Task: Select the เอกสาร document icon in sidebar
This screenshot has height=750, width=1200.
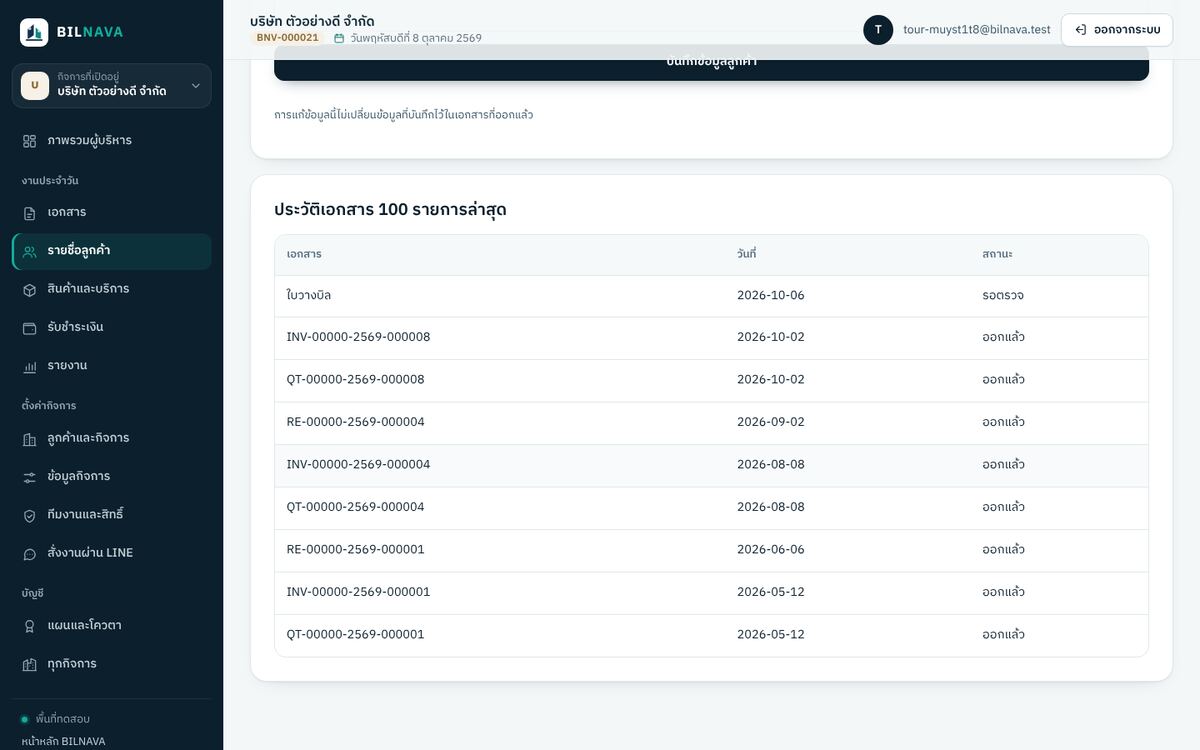Action: (x=30, y=213)
